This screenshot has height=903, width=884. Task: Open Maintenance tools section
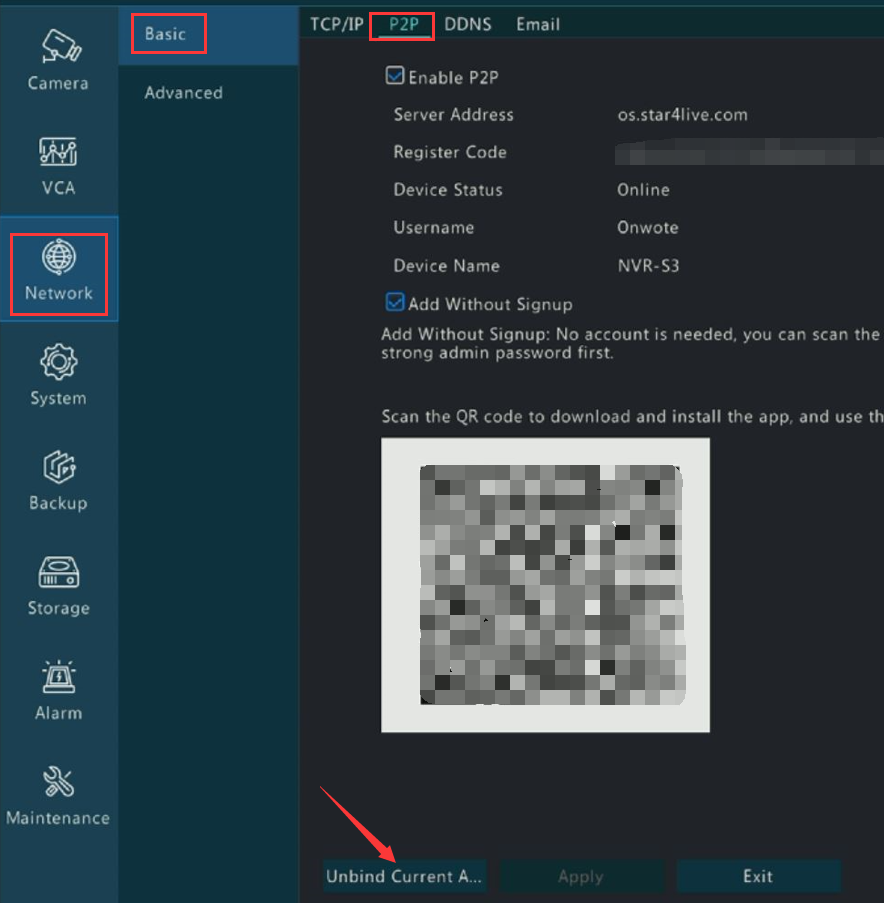pos(58,796)
